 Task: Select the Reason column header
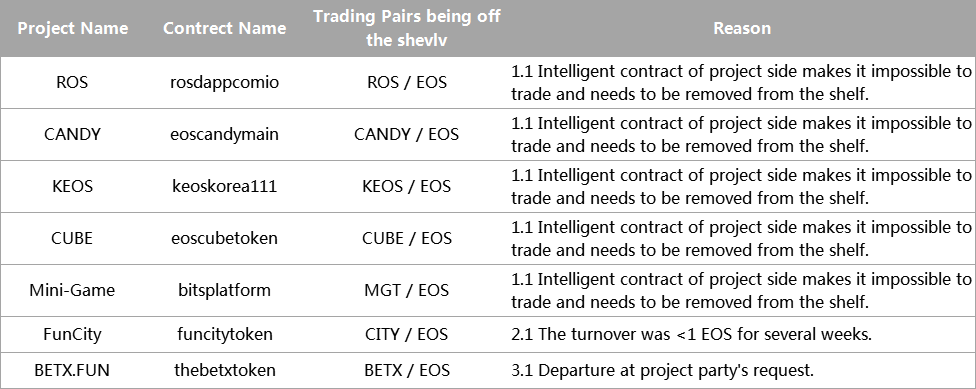pos(742,28)
